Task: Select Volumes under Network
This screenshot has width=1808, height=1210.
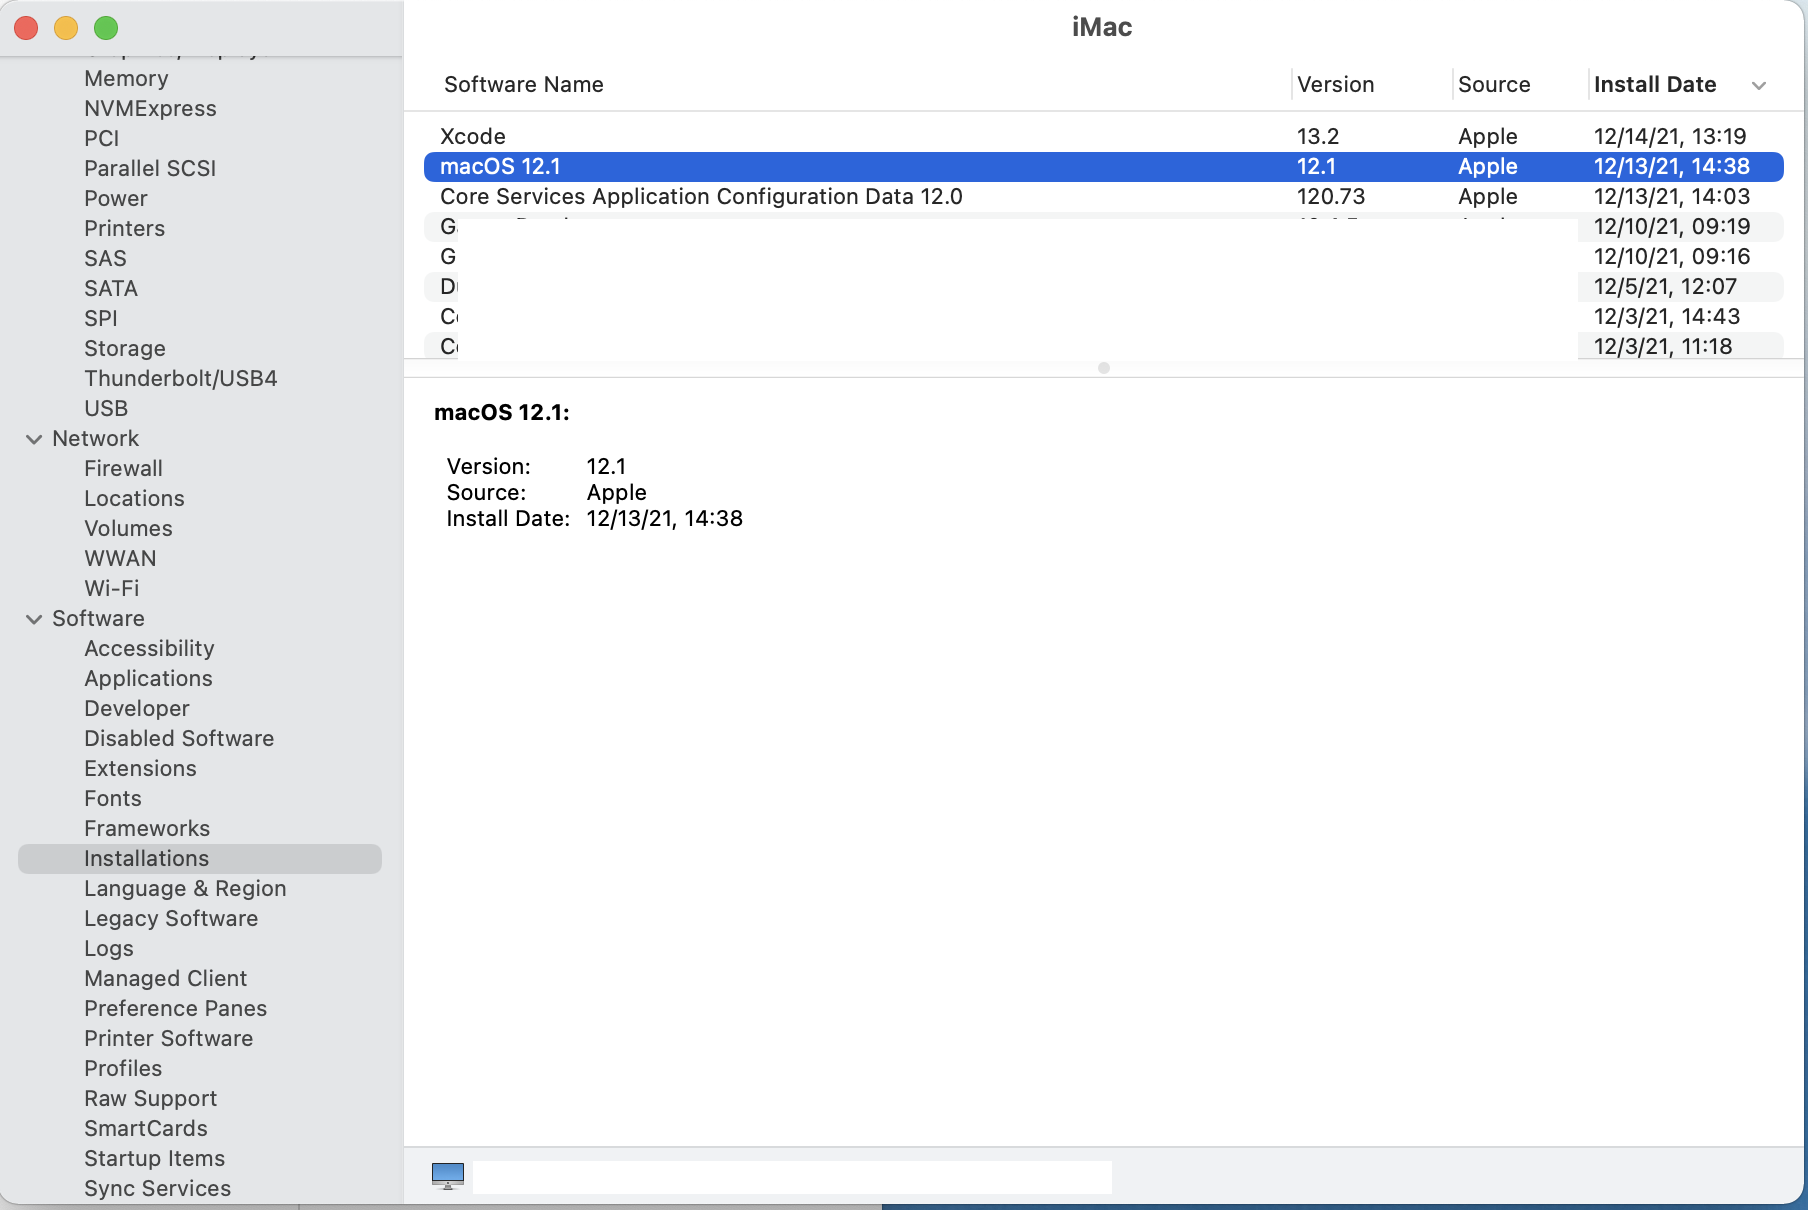Action: coord(128,529)
